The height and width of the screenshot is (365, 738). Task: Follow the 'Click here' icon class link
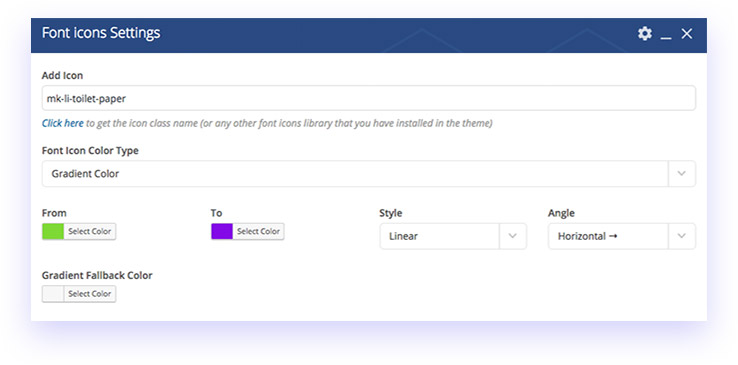[x=63, y=123]
